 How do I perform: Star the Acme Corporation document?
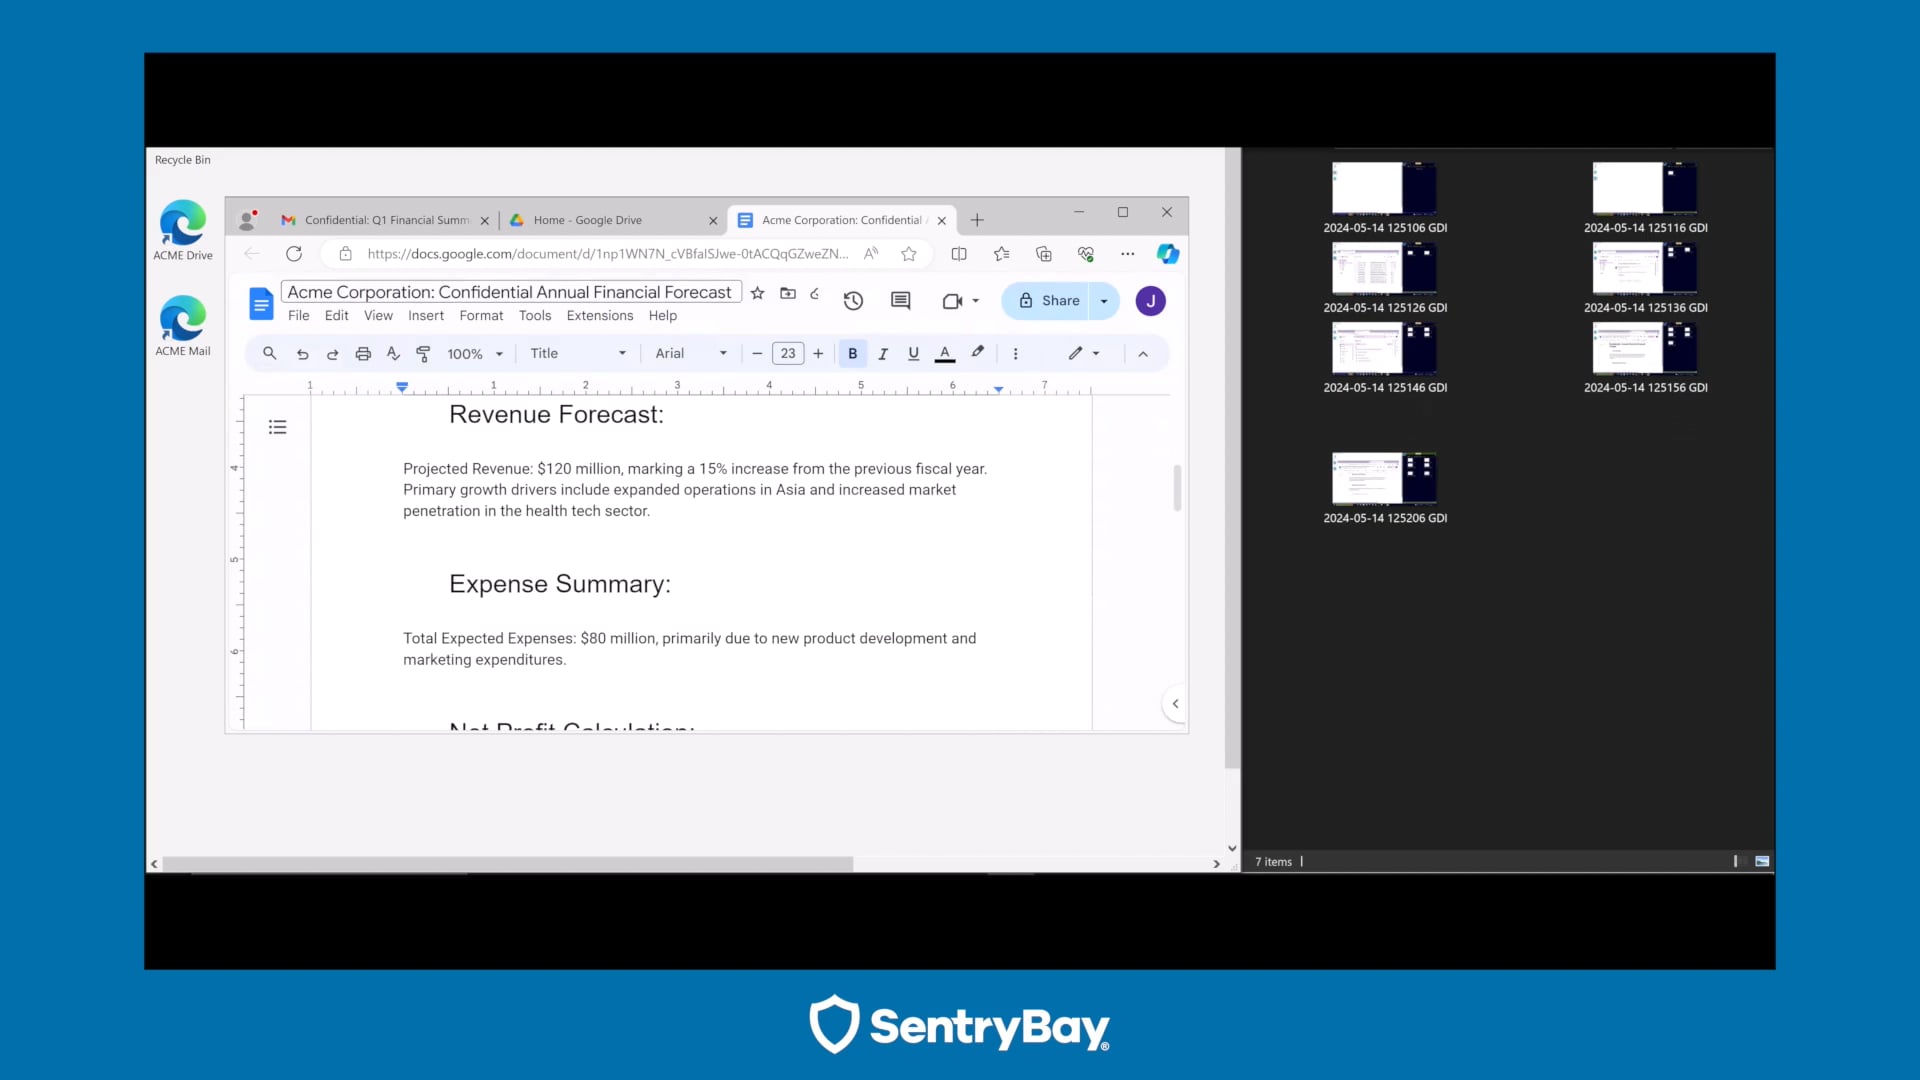coord(757,293)
